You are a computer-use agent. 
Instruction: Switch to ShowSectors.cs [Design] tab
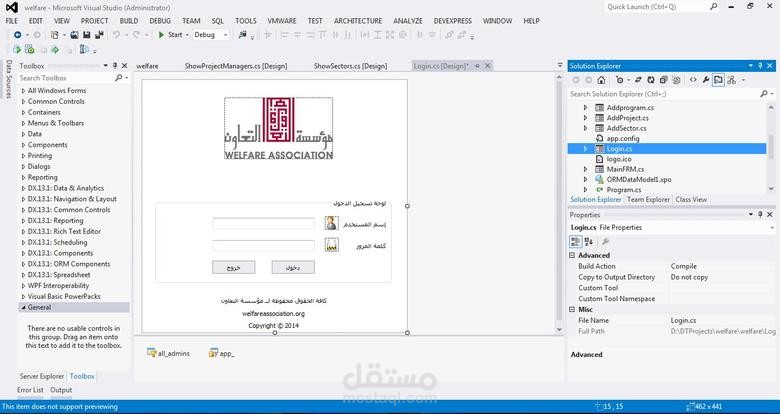coord(350,66)
